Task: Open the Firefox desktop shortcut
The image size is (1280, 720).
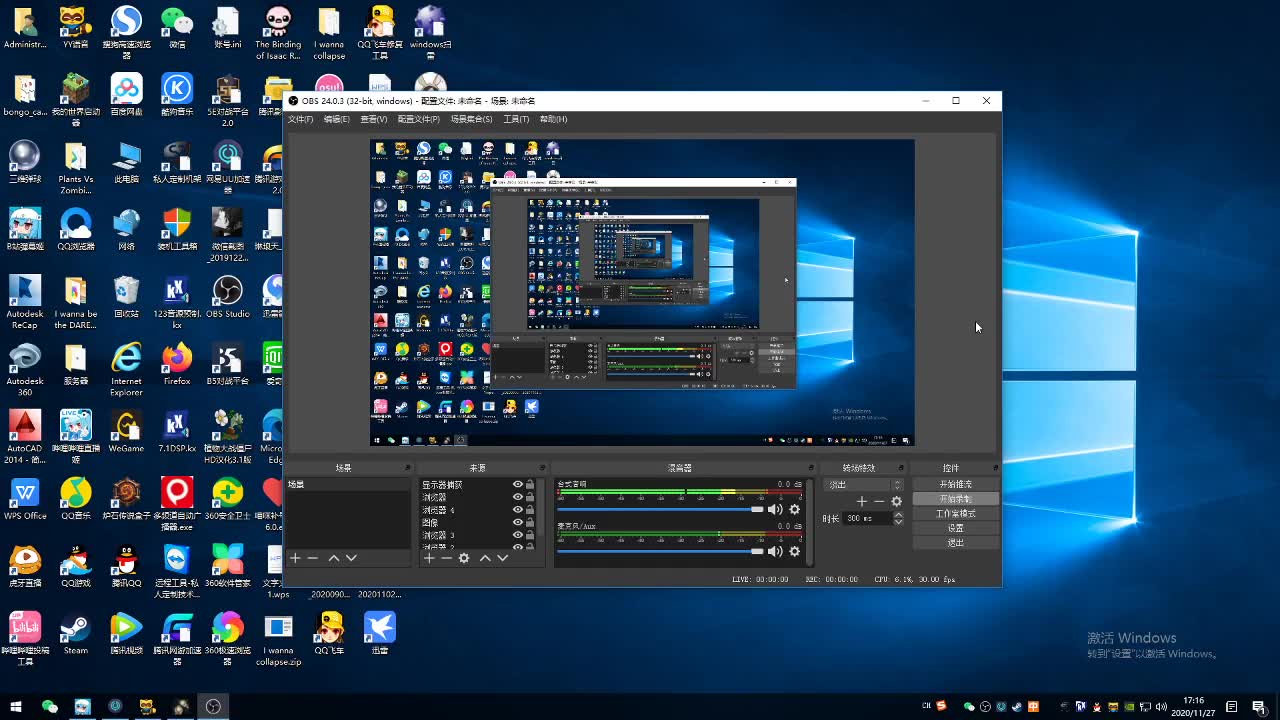Action: pyautogui.click(x=177, y=364)
